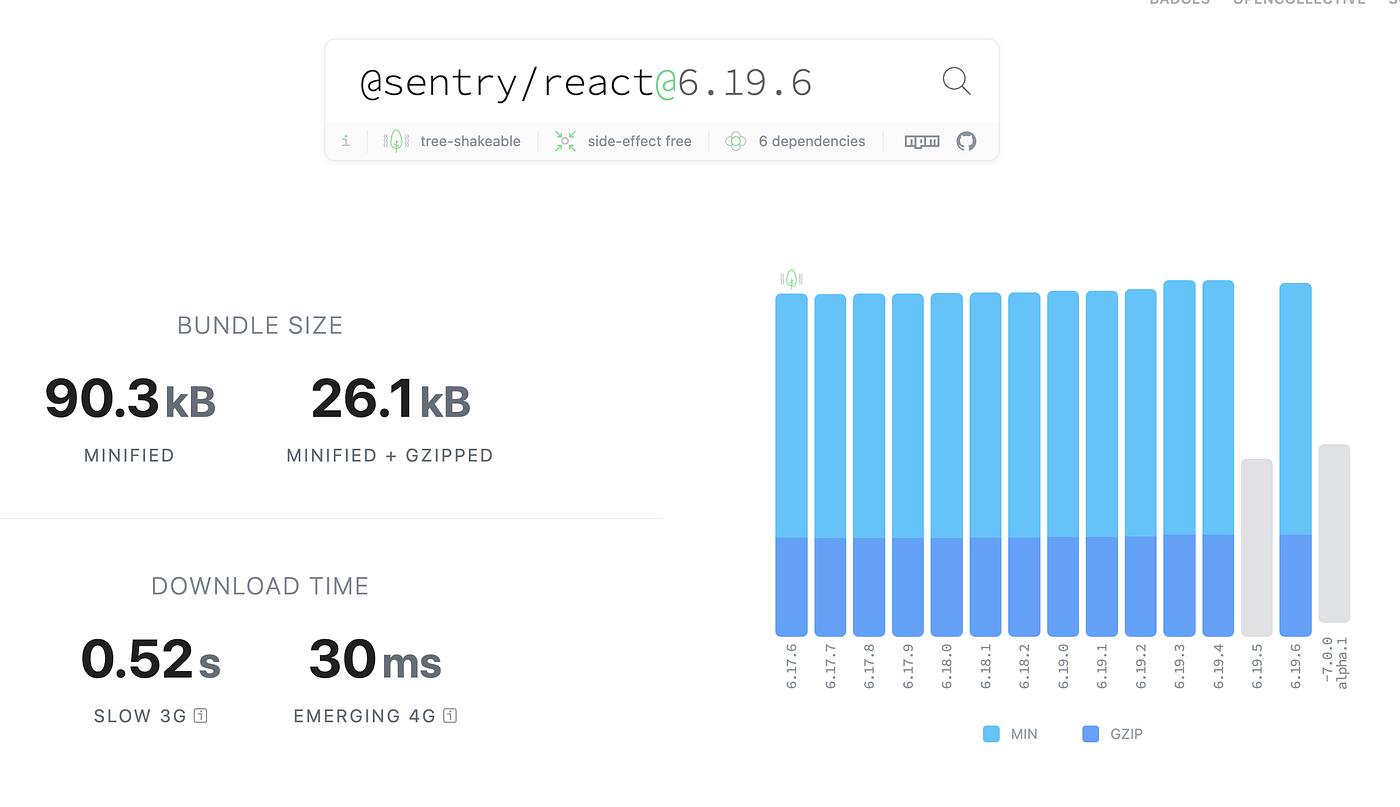1400x807 pixels.
Task: Click the search magnifier icon
Action: click(x=955, y=81)
